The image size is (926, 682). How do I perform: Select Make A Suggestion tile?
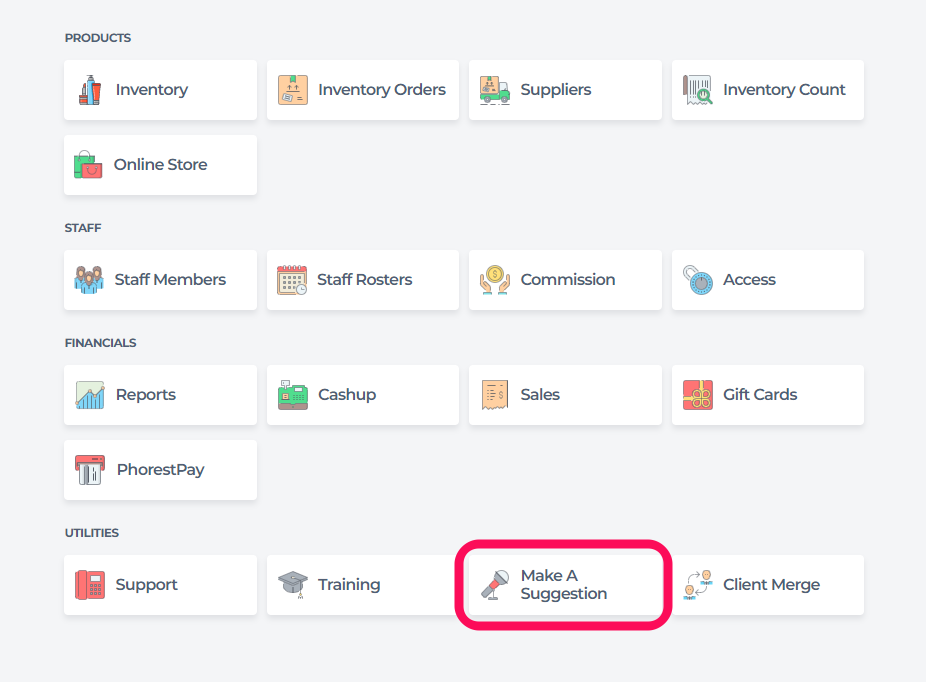point(565,585)
